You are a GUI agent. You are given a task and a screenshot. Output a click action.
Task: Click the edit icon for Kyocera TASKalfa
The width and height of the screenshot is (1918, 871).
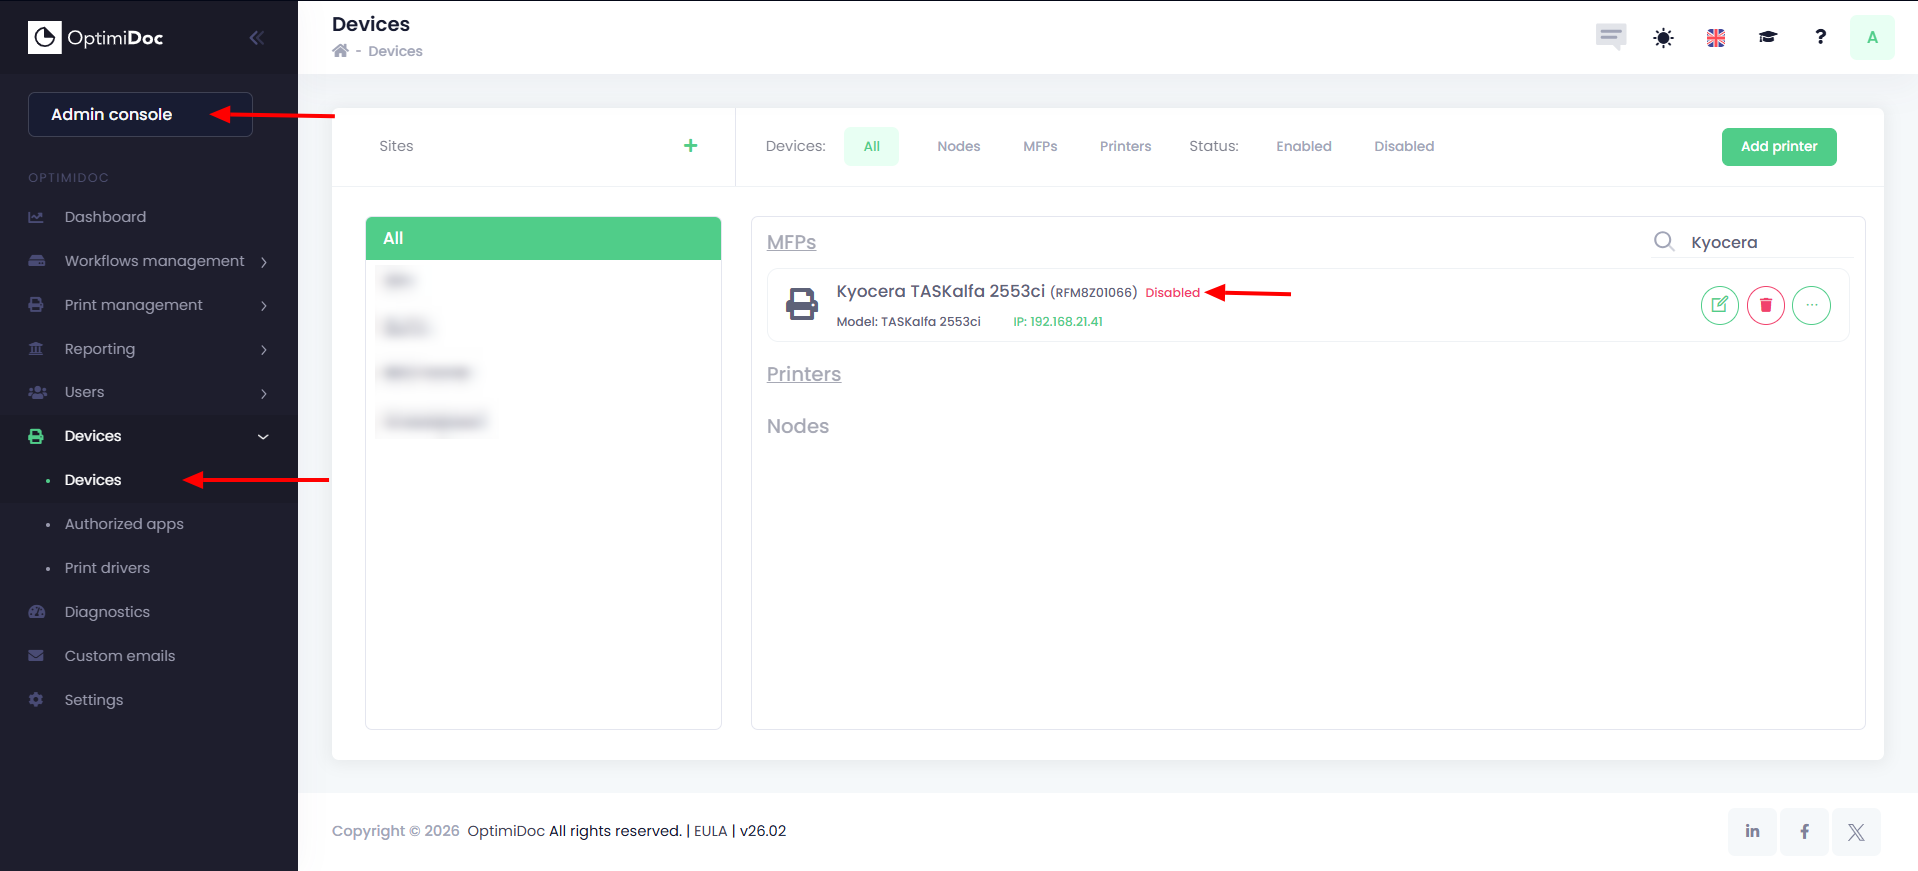(x=1719, y=305)
